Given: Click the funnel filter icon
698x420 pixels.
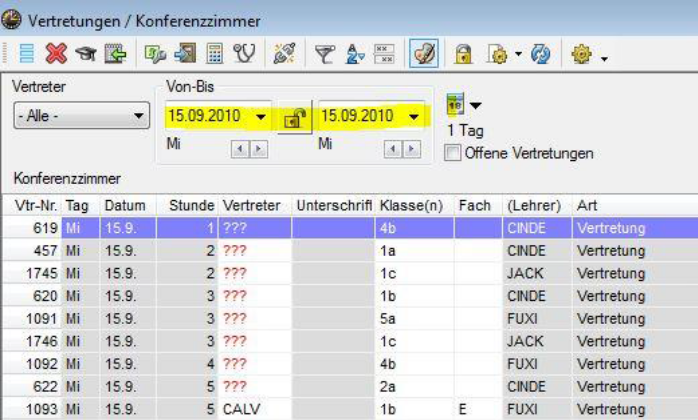Looking at the screenshot, I should pos(323,55).
